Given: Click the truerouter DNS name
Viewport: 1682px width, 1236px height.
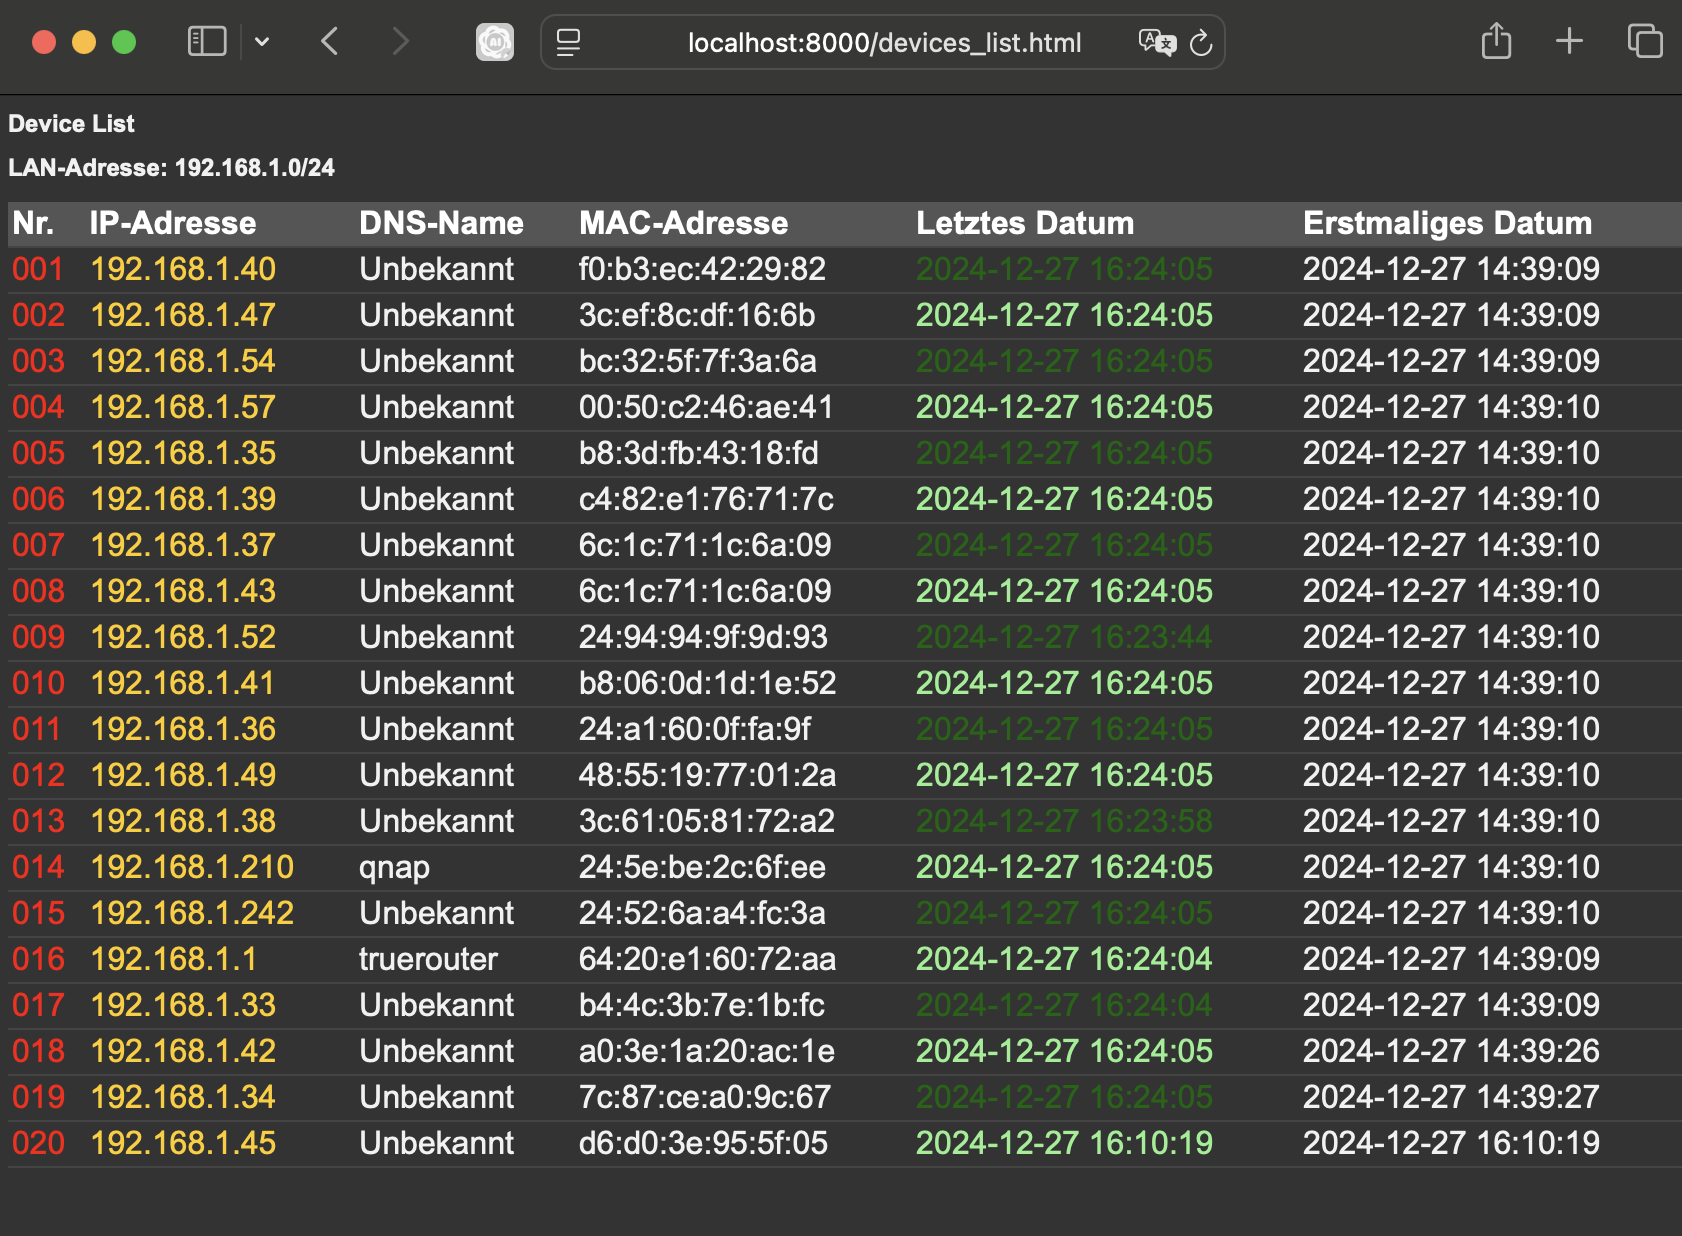Looking at the screenshot, I should pos(428,959).
